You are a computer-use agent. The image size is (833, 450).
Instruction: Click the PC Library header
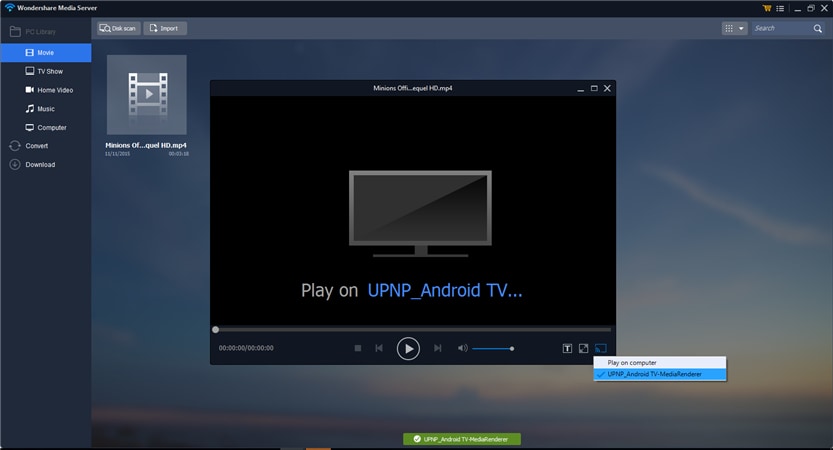tap(33, 32)
